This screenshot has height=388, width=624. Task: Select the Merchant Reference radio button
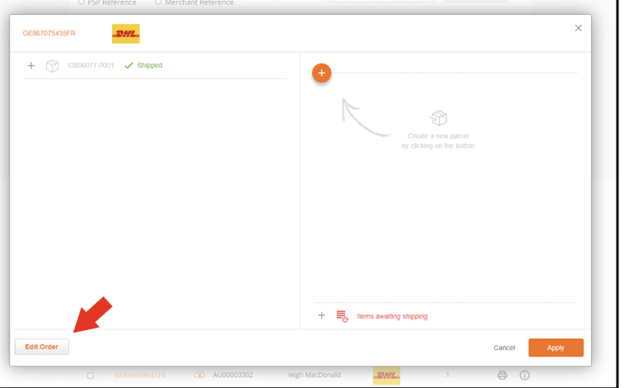pos(158,2)
